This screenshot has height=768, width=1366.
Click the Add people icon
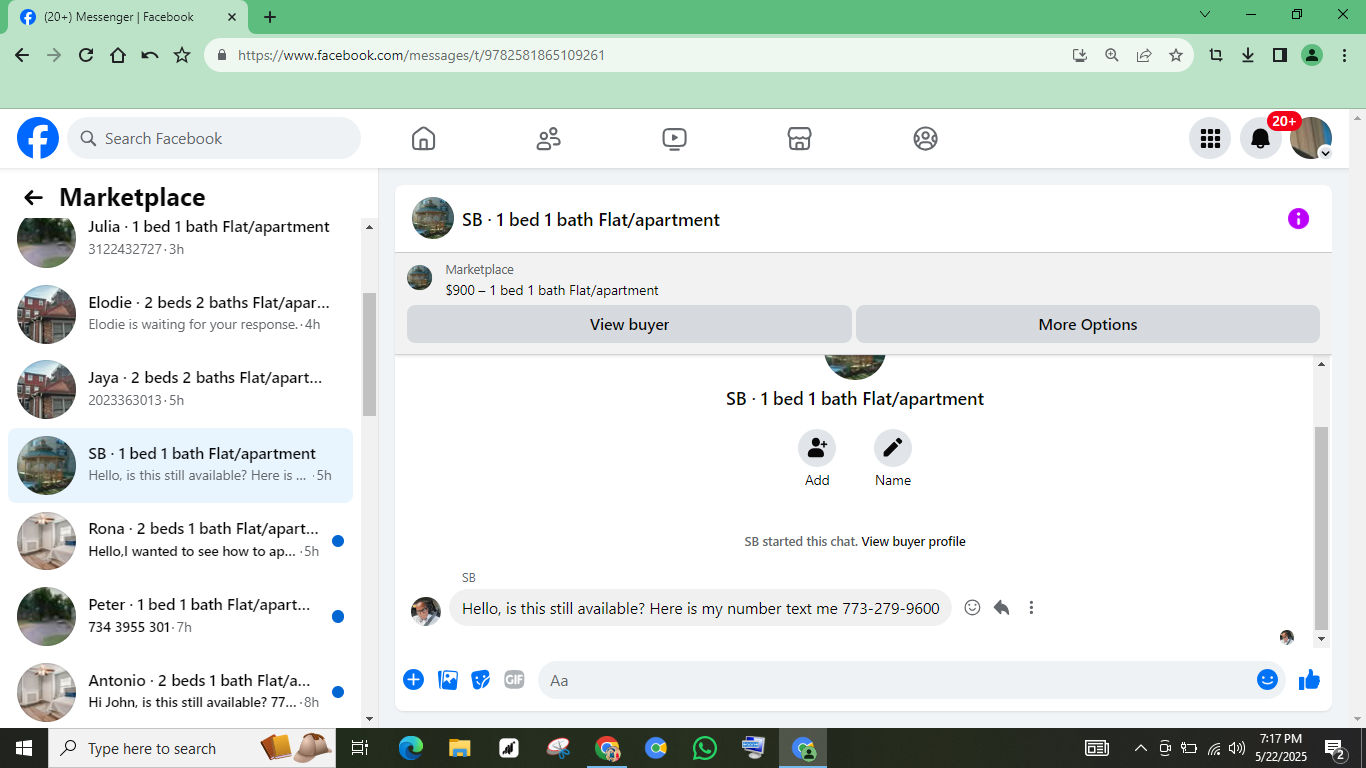point(817,448)
